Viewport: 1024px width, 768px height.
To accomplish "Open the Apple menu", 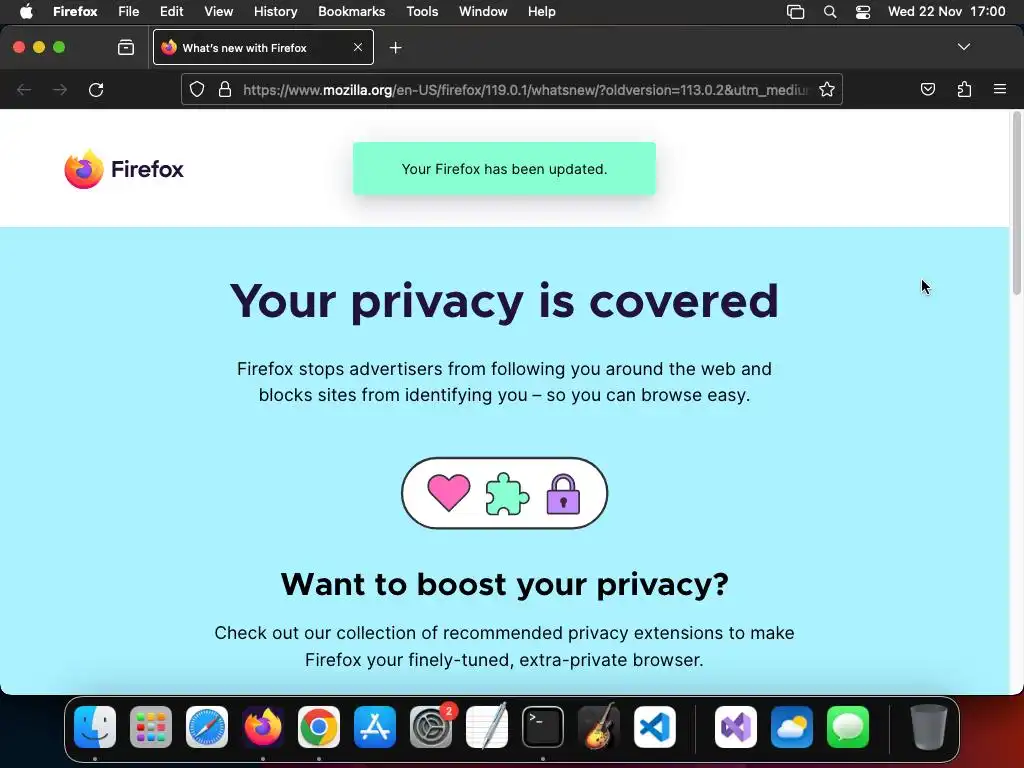I will pyautogui.click(x=26, y=12).
